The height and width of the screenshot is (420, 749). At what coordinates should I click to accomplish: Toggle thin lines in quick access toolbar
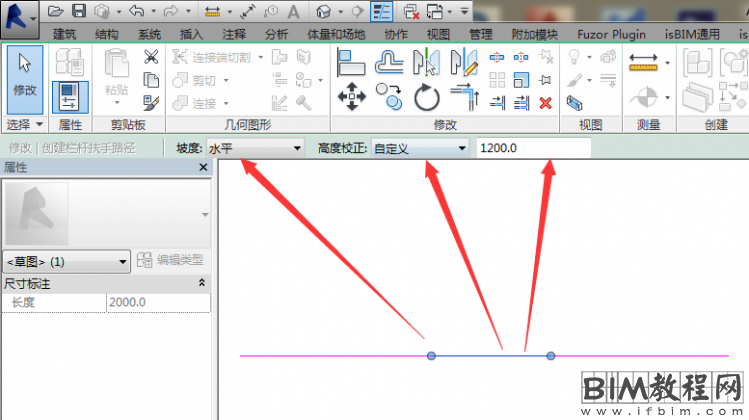click(381, 11)
